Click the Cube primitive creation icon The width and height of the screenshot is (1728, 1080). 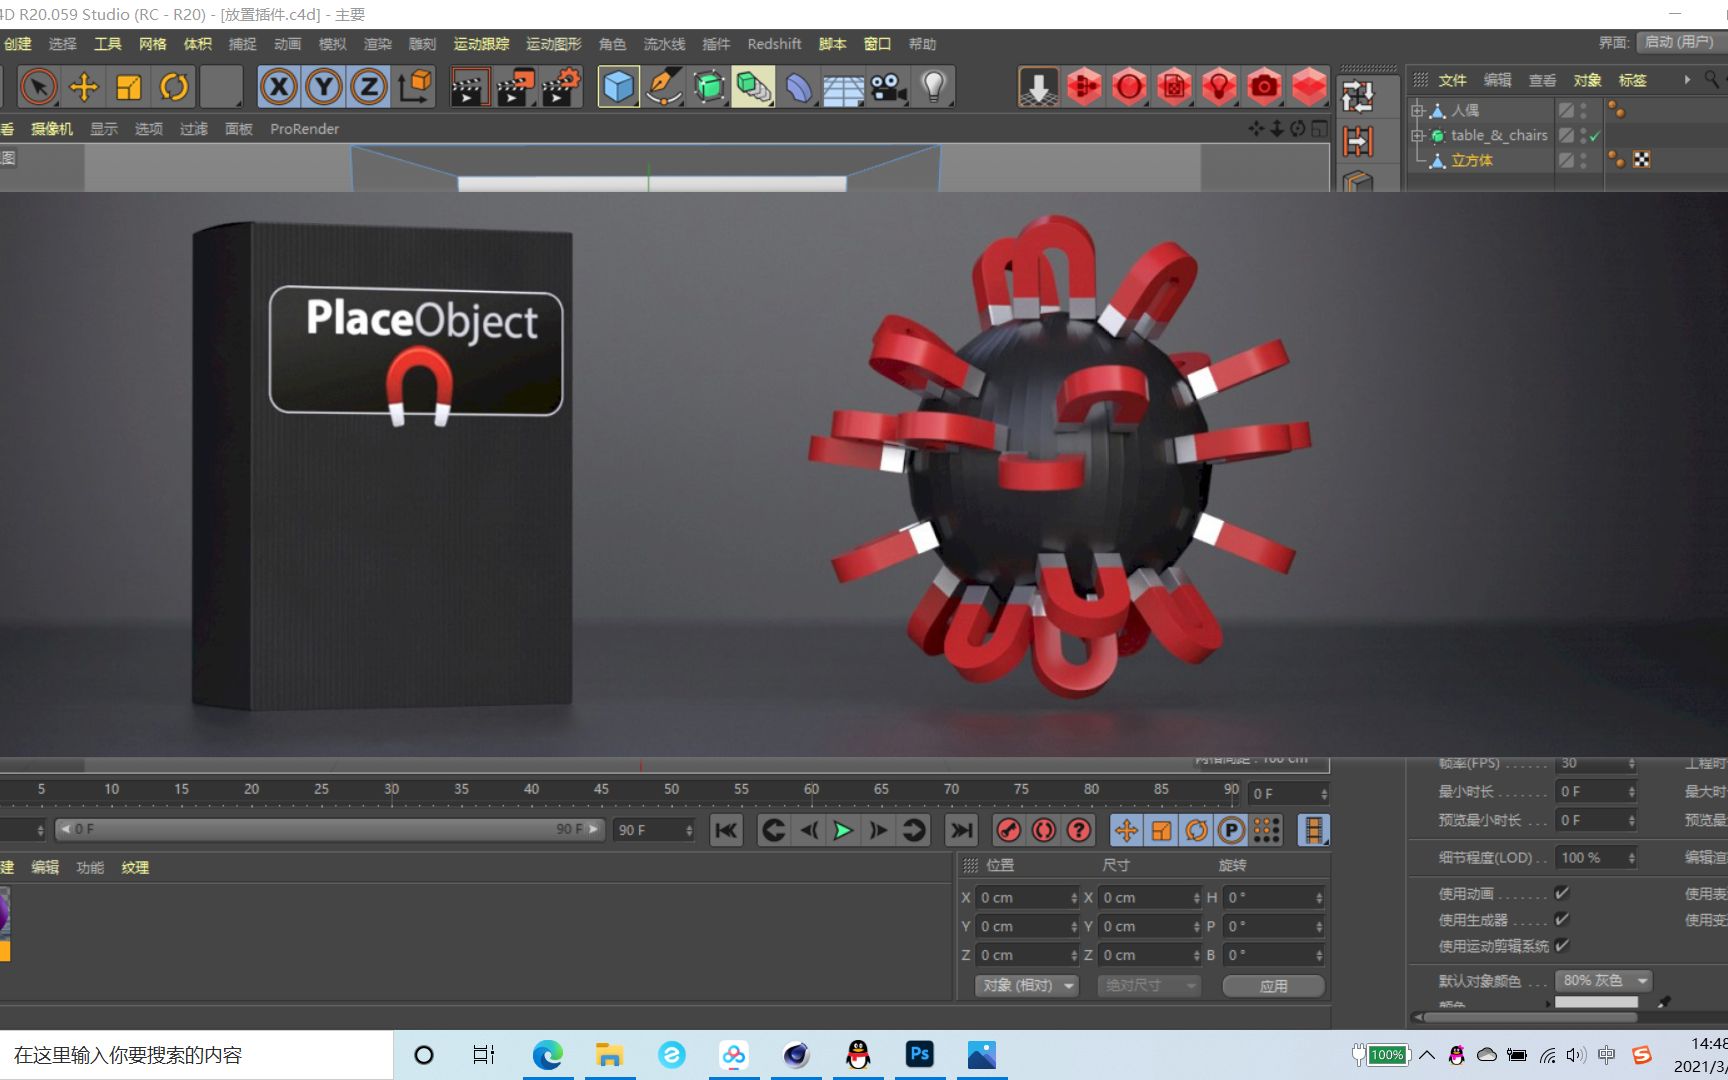(x=618, y=87)
